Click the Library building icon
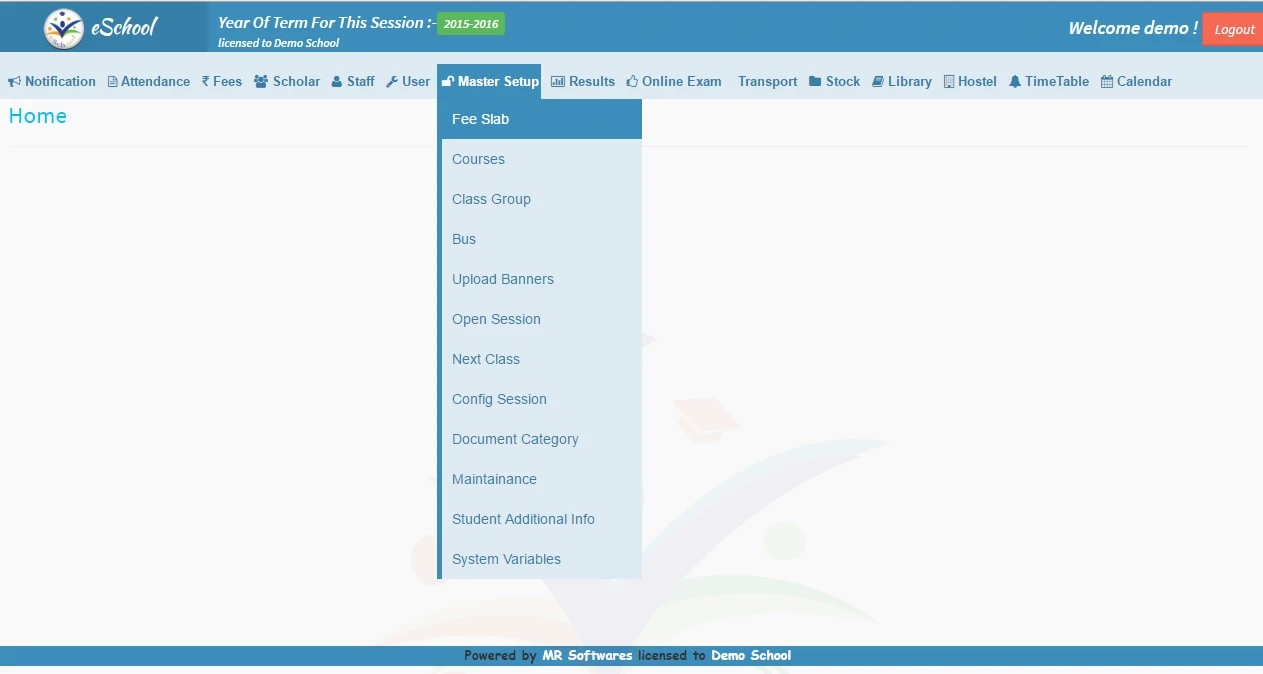Viewport: 1263px width, 674px height. (x=877, y=81)
